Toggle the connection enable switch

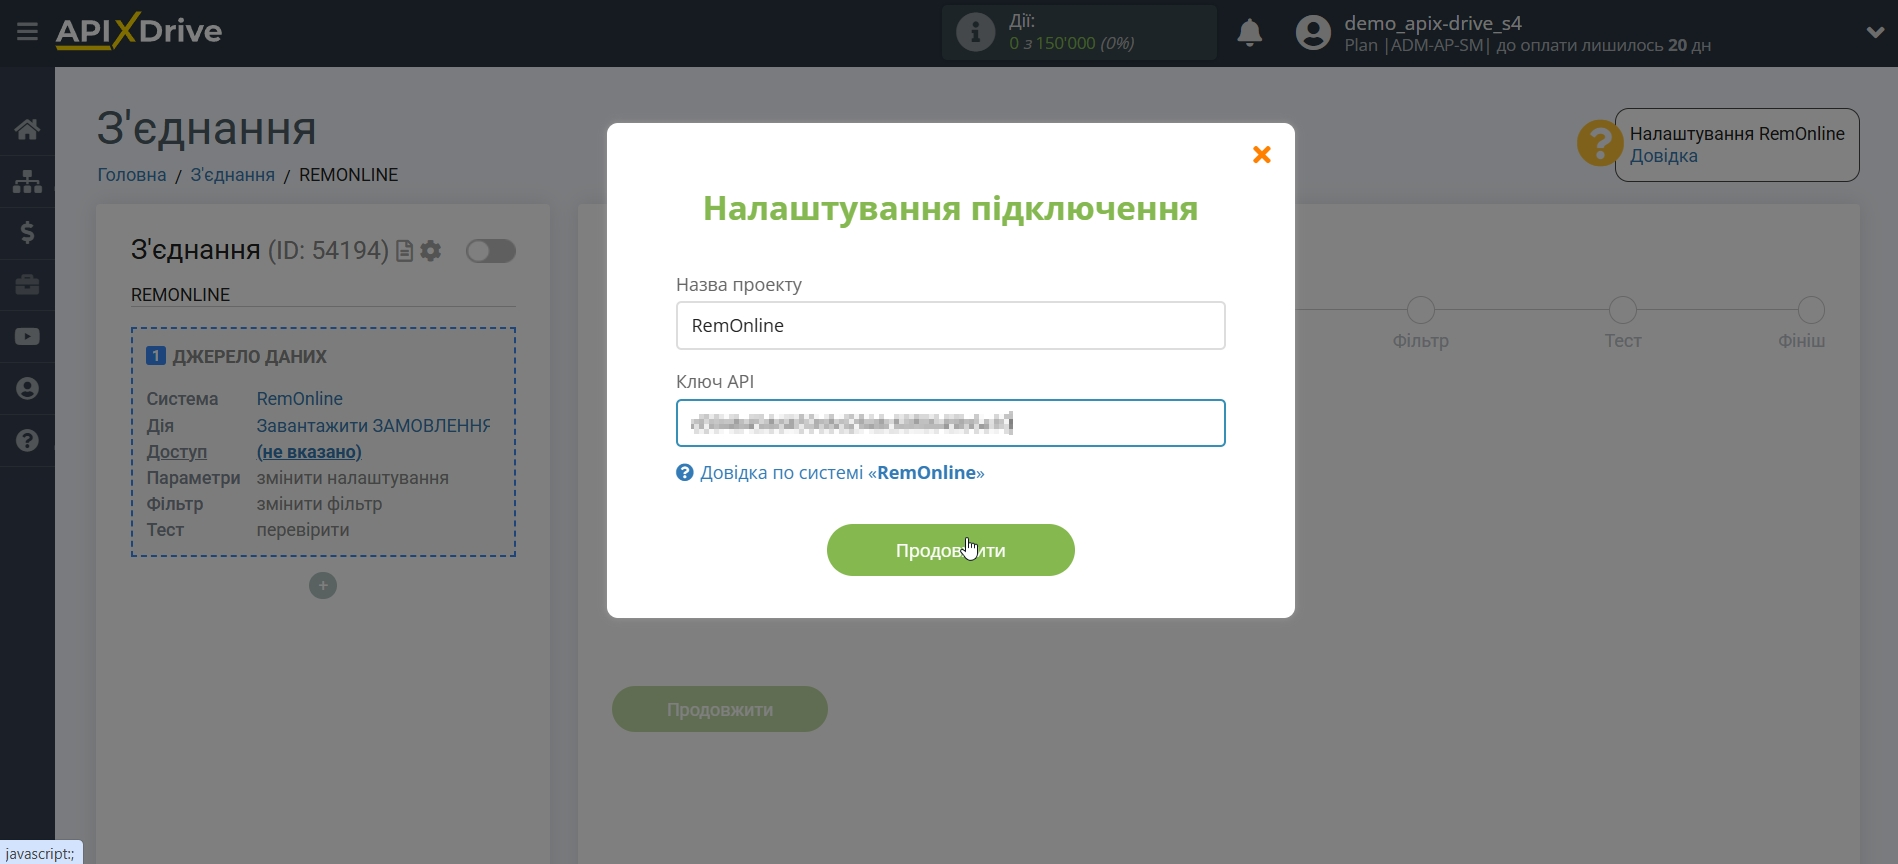[490, 251]
